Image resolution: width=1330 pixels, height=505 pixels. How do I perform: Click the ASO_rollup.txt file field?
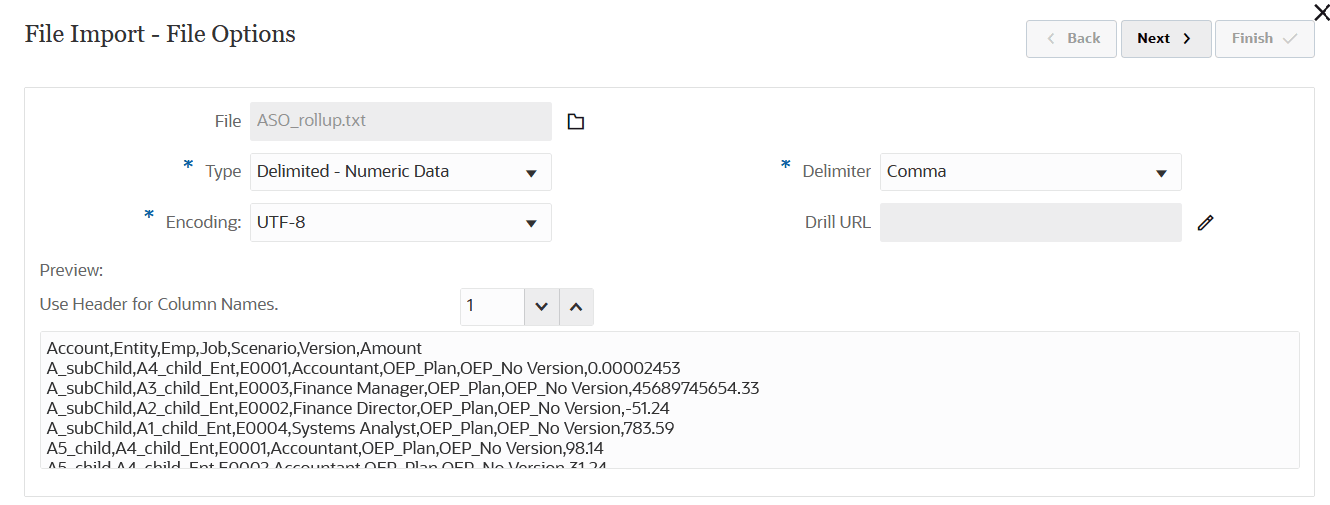(400, 122)
